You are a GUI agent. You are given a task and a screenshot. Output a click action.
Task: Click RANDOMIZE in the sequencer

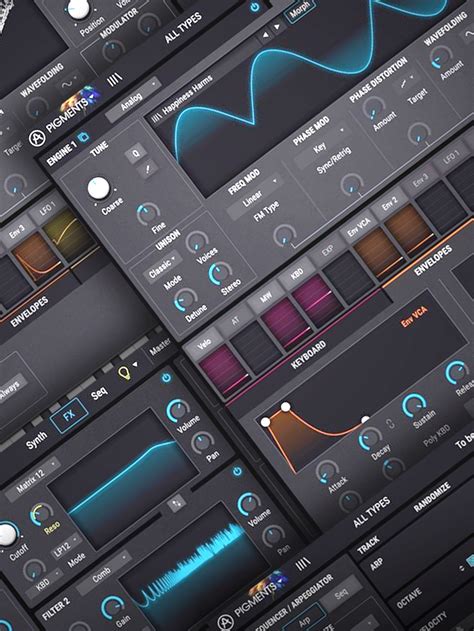[432, 496]
